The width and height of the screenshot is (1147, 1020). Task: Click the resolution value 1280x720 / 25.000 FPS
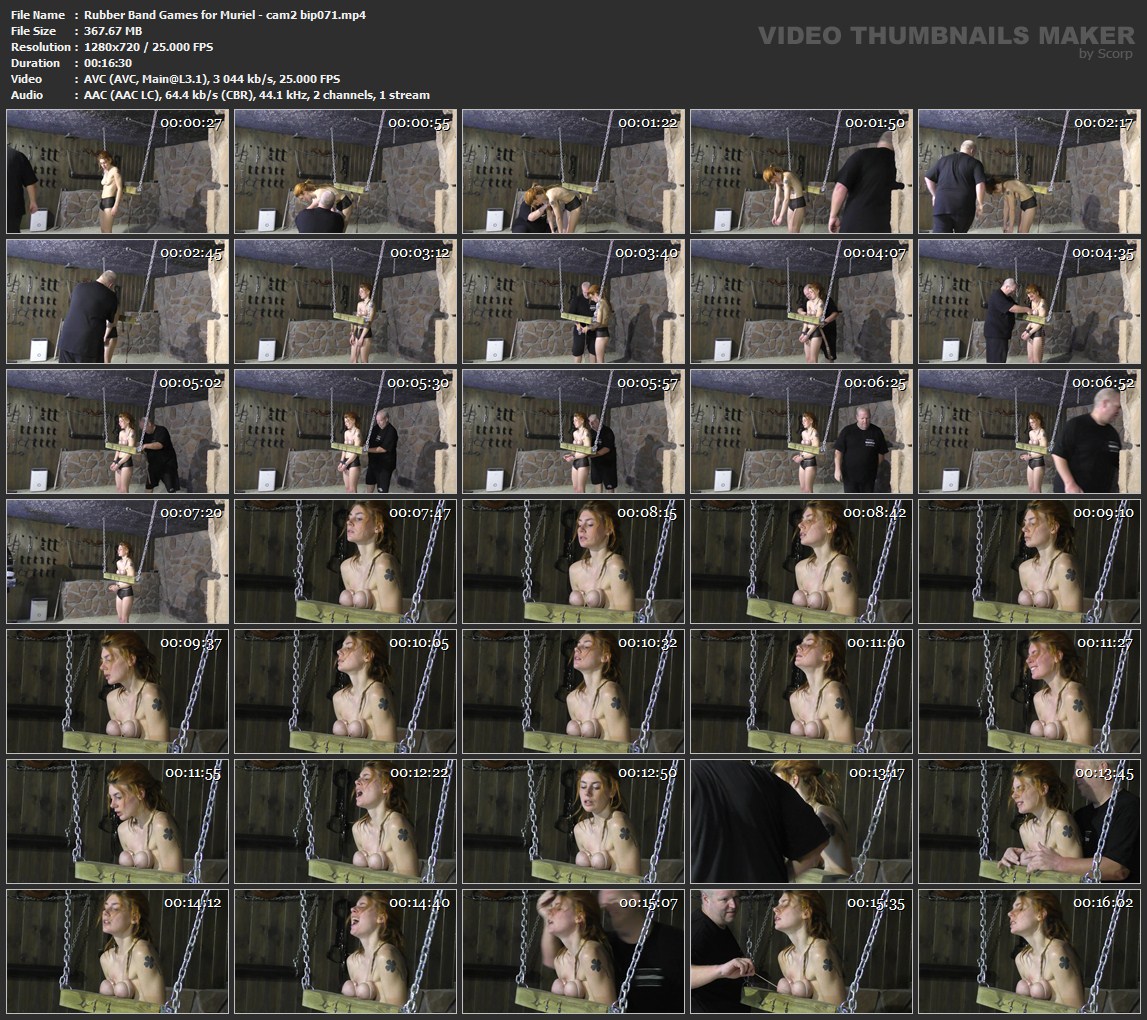pos(148,47)
